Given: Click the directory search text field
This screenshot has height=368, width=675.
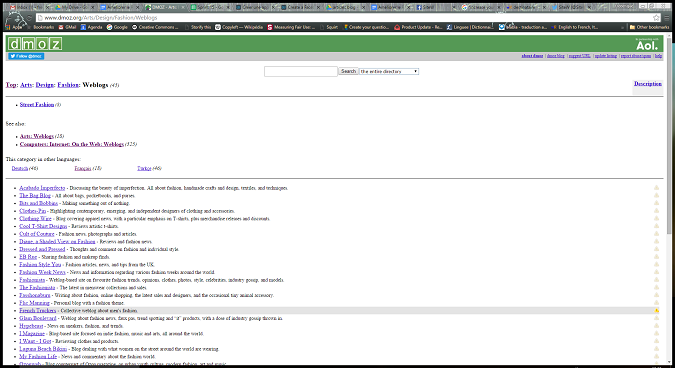Looking at the screenshot, I should pyautogui.click(x=300, y=71).
